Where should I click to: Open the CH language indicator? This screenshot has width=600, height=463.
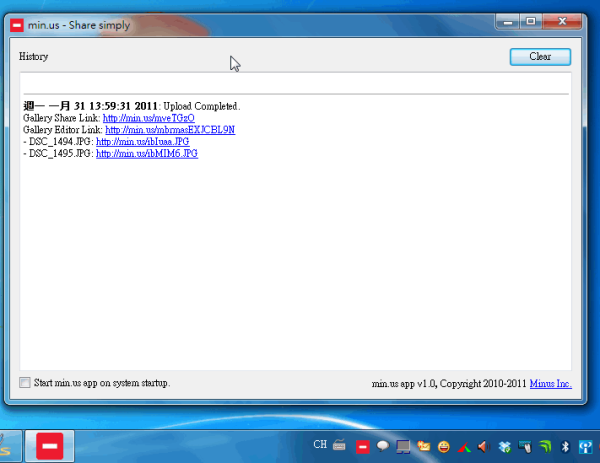point(320,444)
